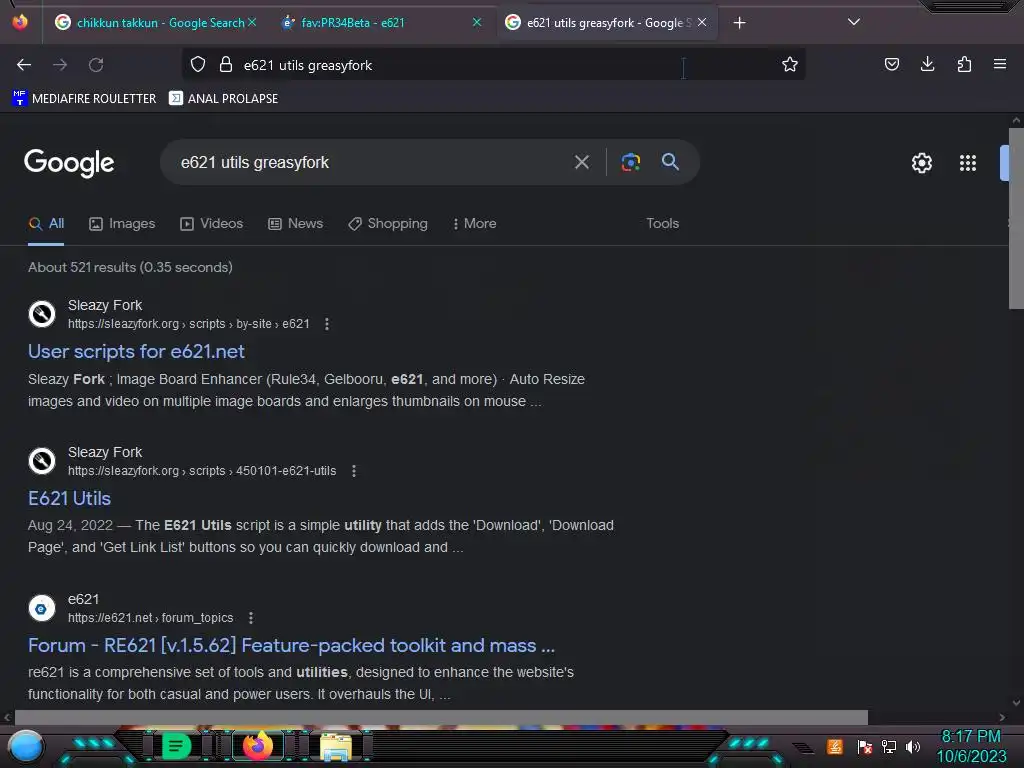Switch to News results
Viewport: 1024px width, 768px height.
point(295,223)
